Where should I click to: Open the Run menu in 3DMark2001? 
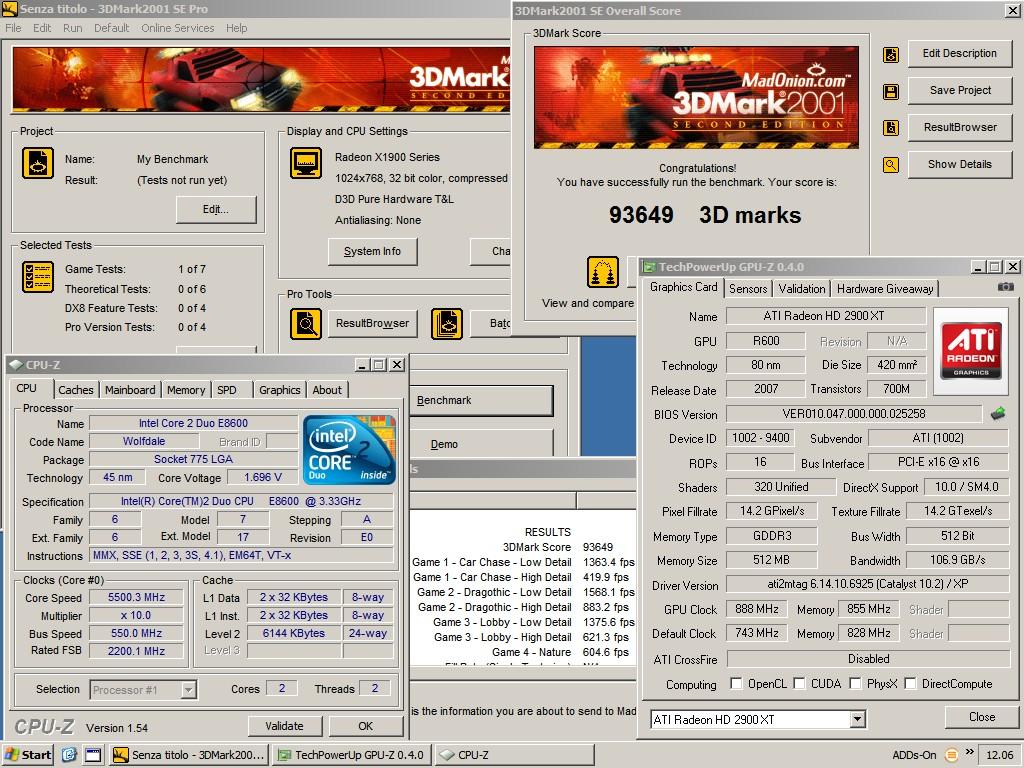point(72,28)
